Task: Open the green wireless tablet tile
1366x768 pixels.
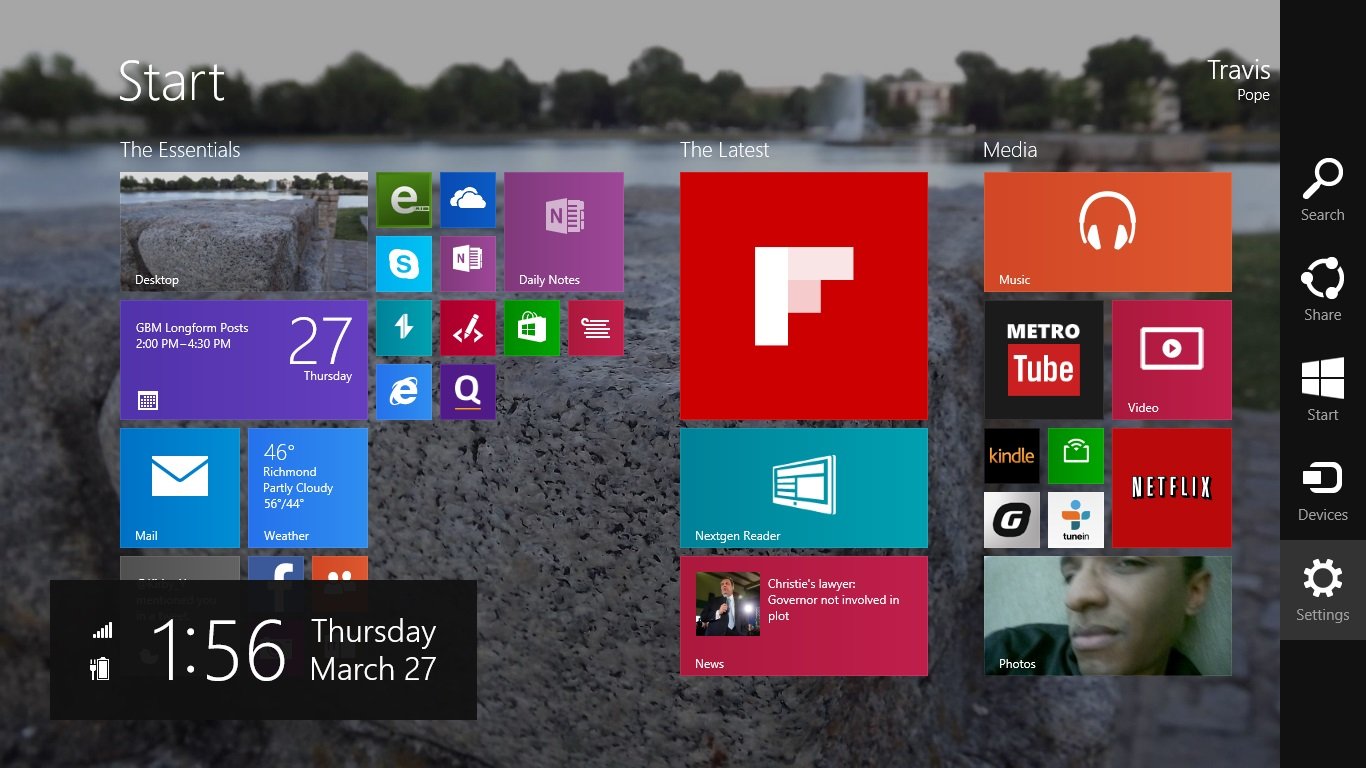Action: click(x=1076, y=456)
